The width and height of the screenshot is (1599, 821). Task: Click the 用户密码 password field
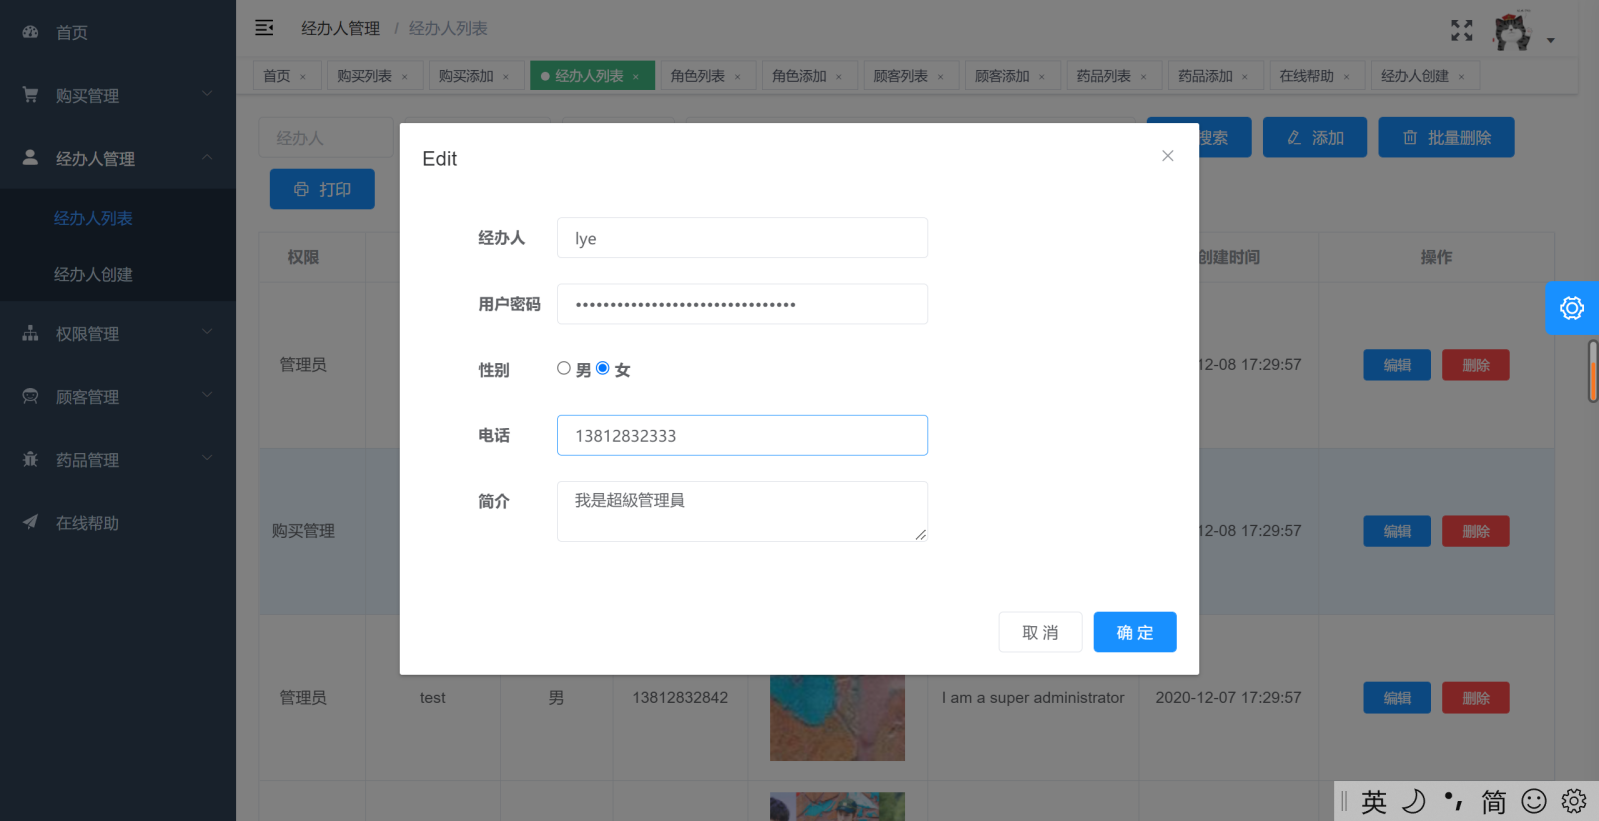[742, 304]
